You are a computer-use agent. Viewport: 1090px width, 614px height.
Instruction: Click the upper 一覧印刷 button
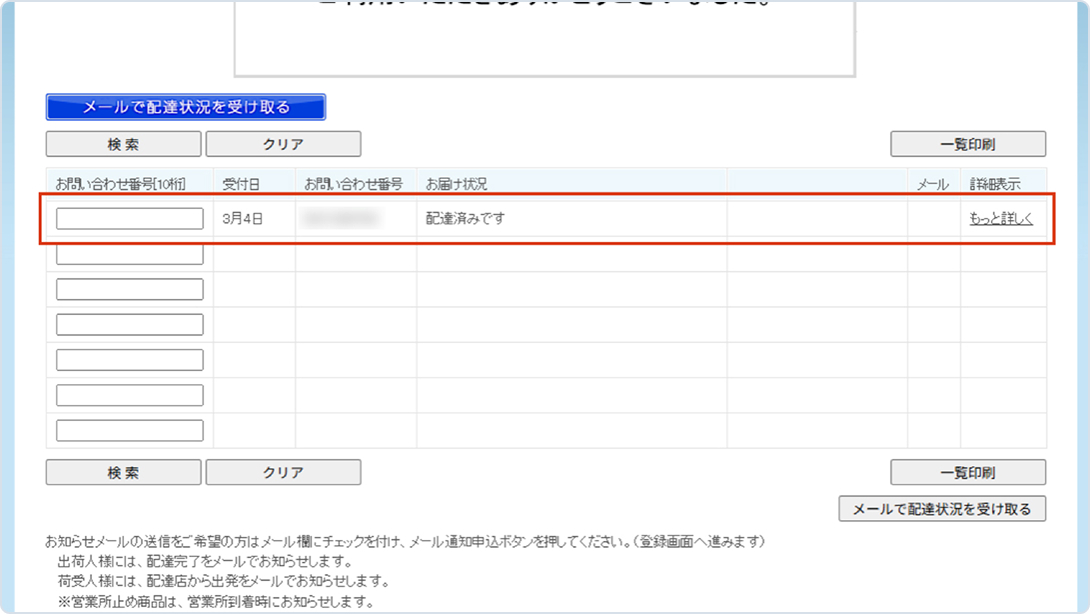tap(968, 144)
